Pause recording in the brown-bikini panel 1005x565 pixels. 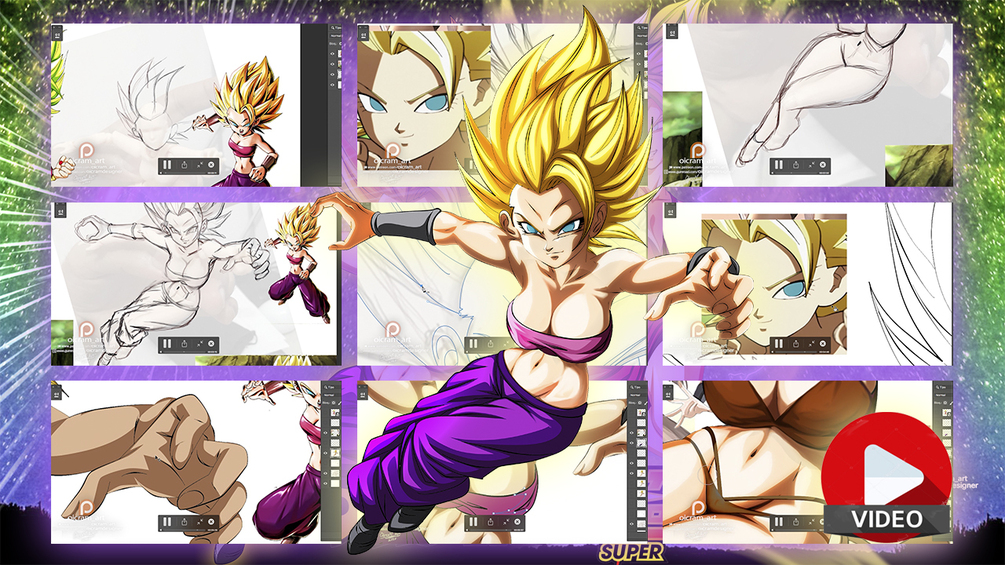point(778,522)
